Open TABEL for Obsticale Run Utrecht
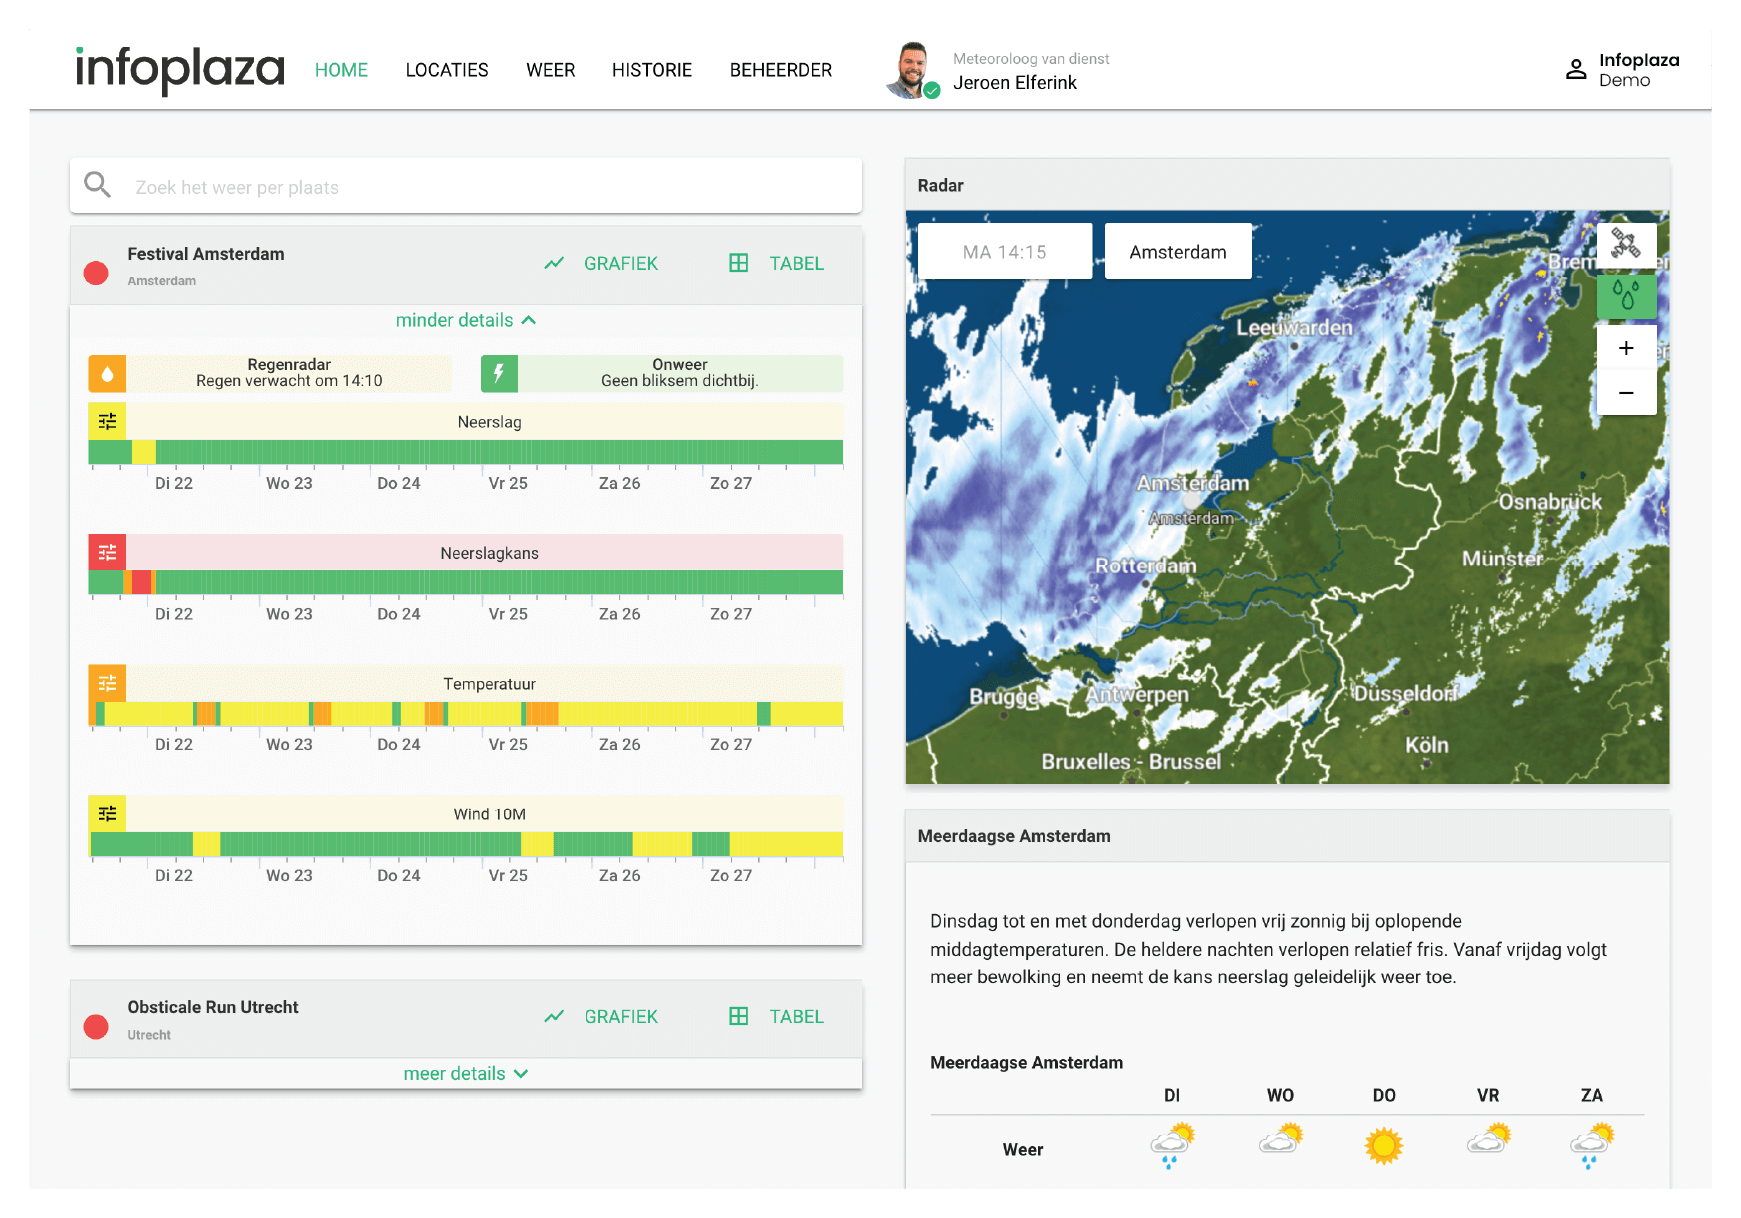Image resolution: width=1741 pixels, height=1218 pixels. [x=777, y=1016]
